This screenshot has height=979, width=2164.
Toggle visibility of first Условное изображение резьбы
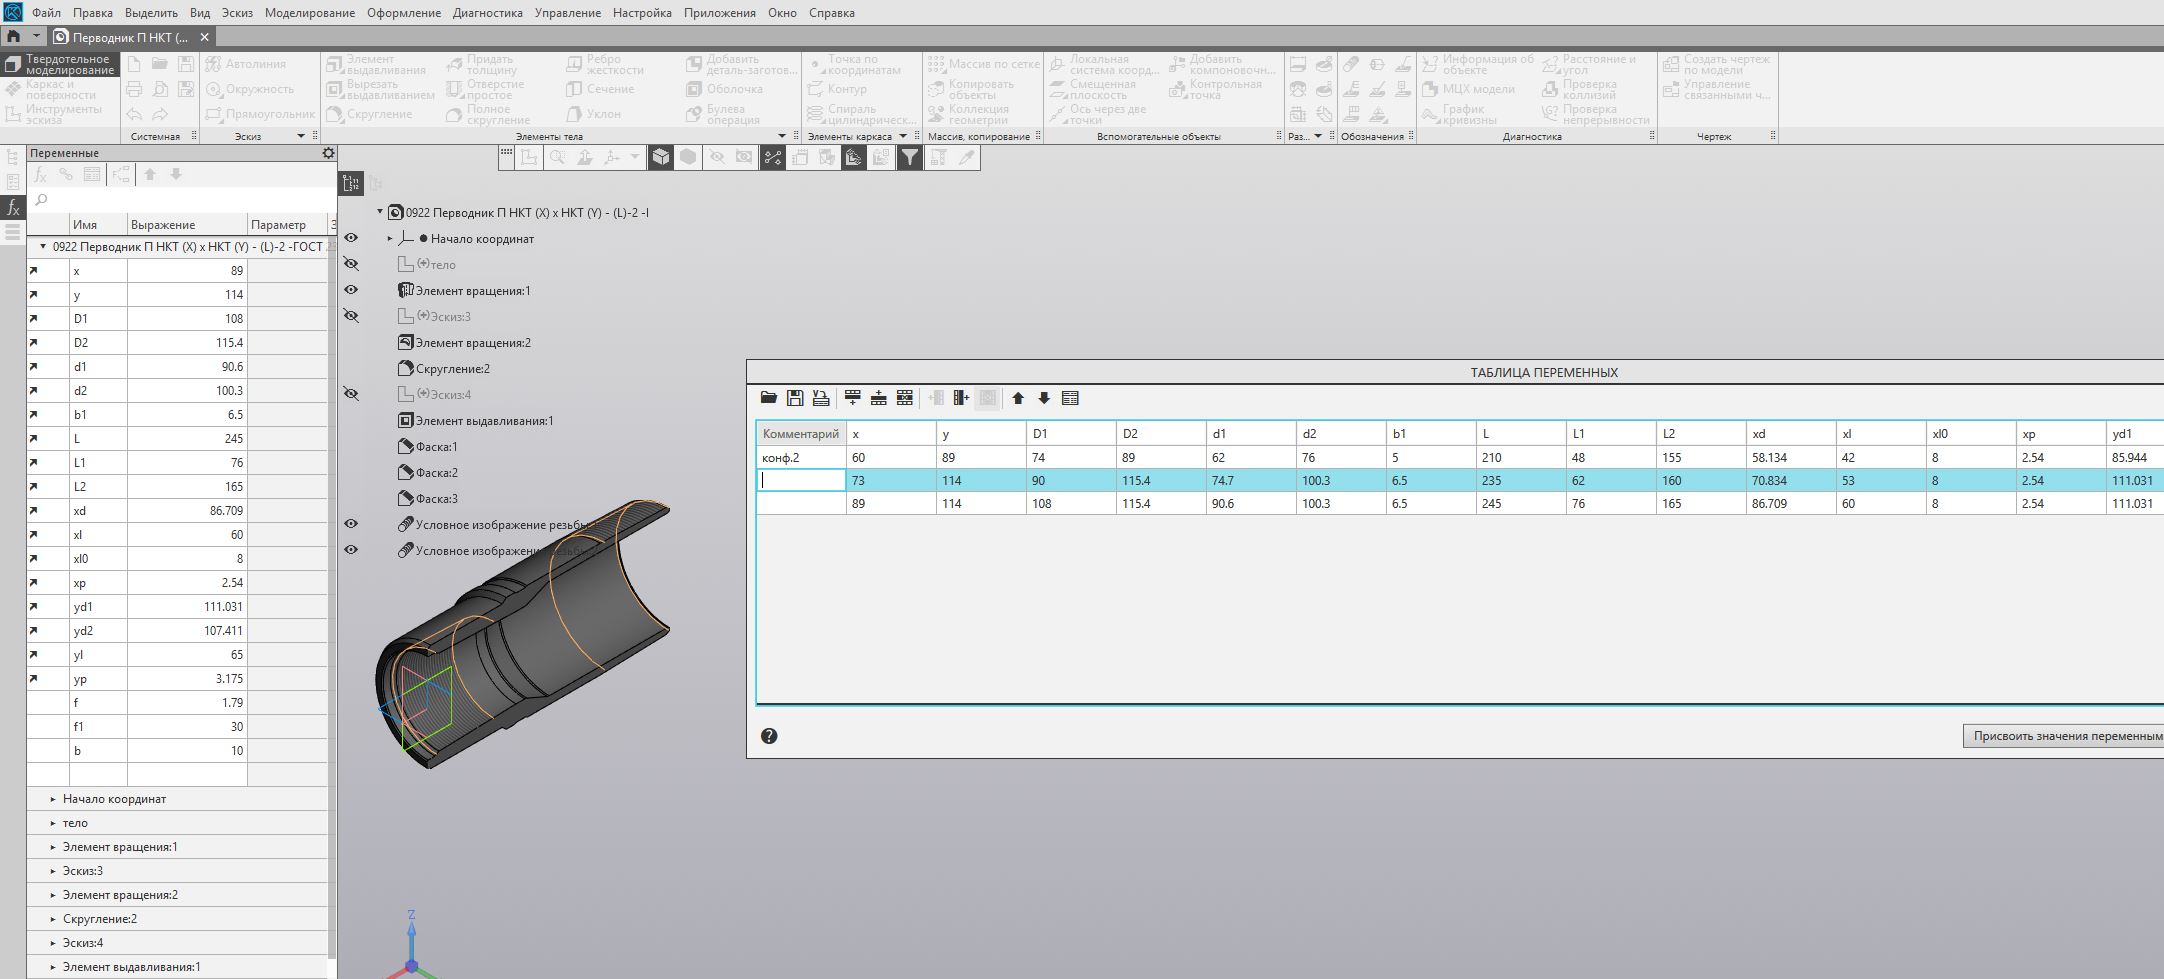[351, 524]
